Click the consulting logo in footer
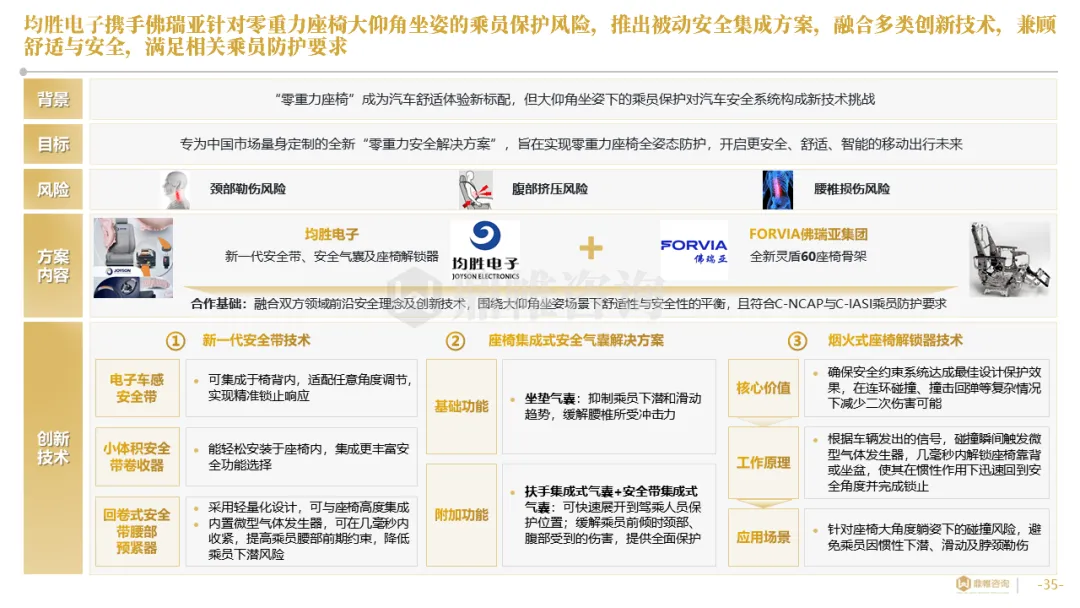 tap(983, 584)
